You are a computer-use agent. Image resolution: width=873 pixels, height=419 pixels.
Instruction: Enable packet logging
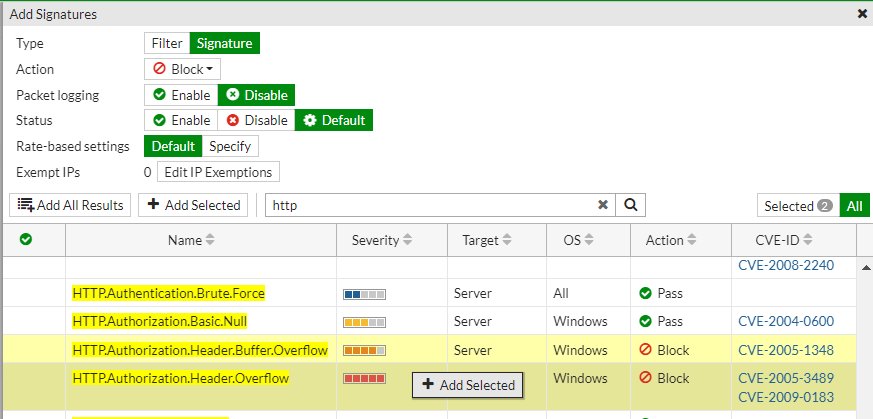(x=182, y=95)
